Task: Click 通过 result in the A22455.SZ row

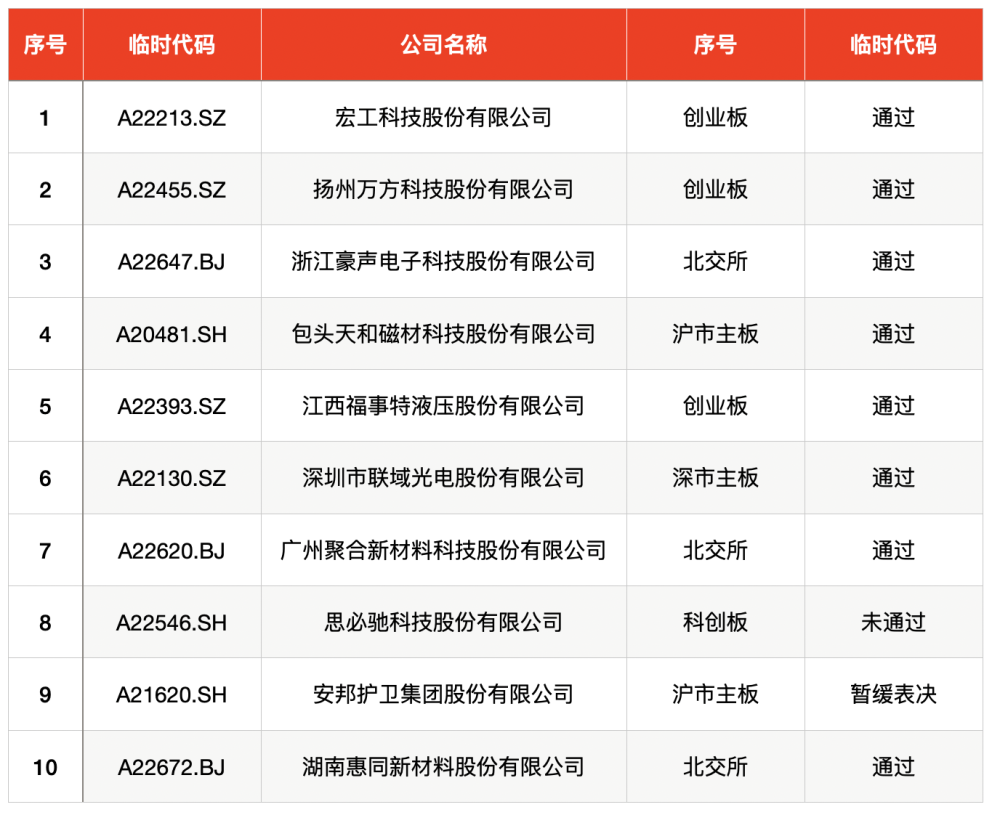Action: point(893,189)
